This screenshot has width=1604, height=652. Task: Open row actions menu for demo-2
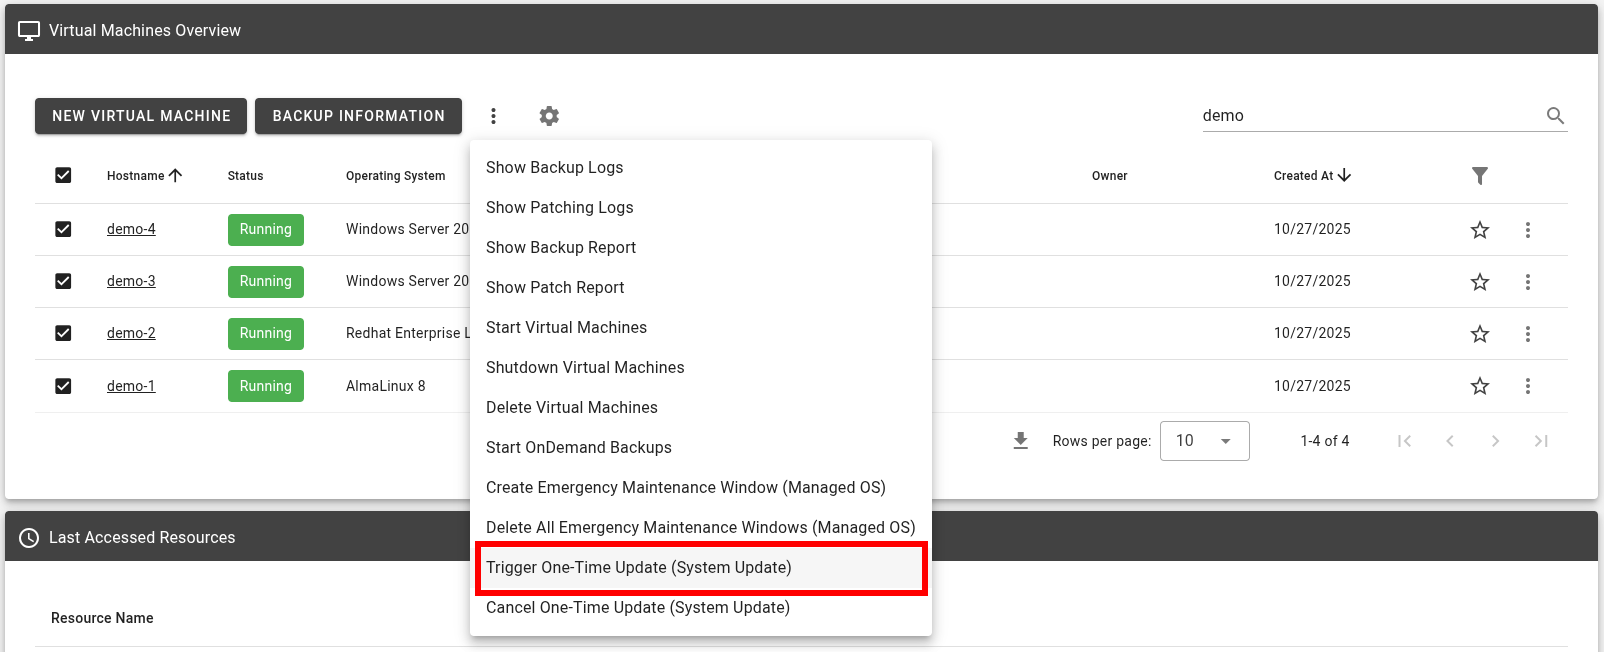pyautogui.click(x=1527, y=334)
